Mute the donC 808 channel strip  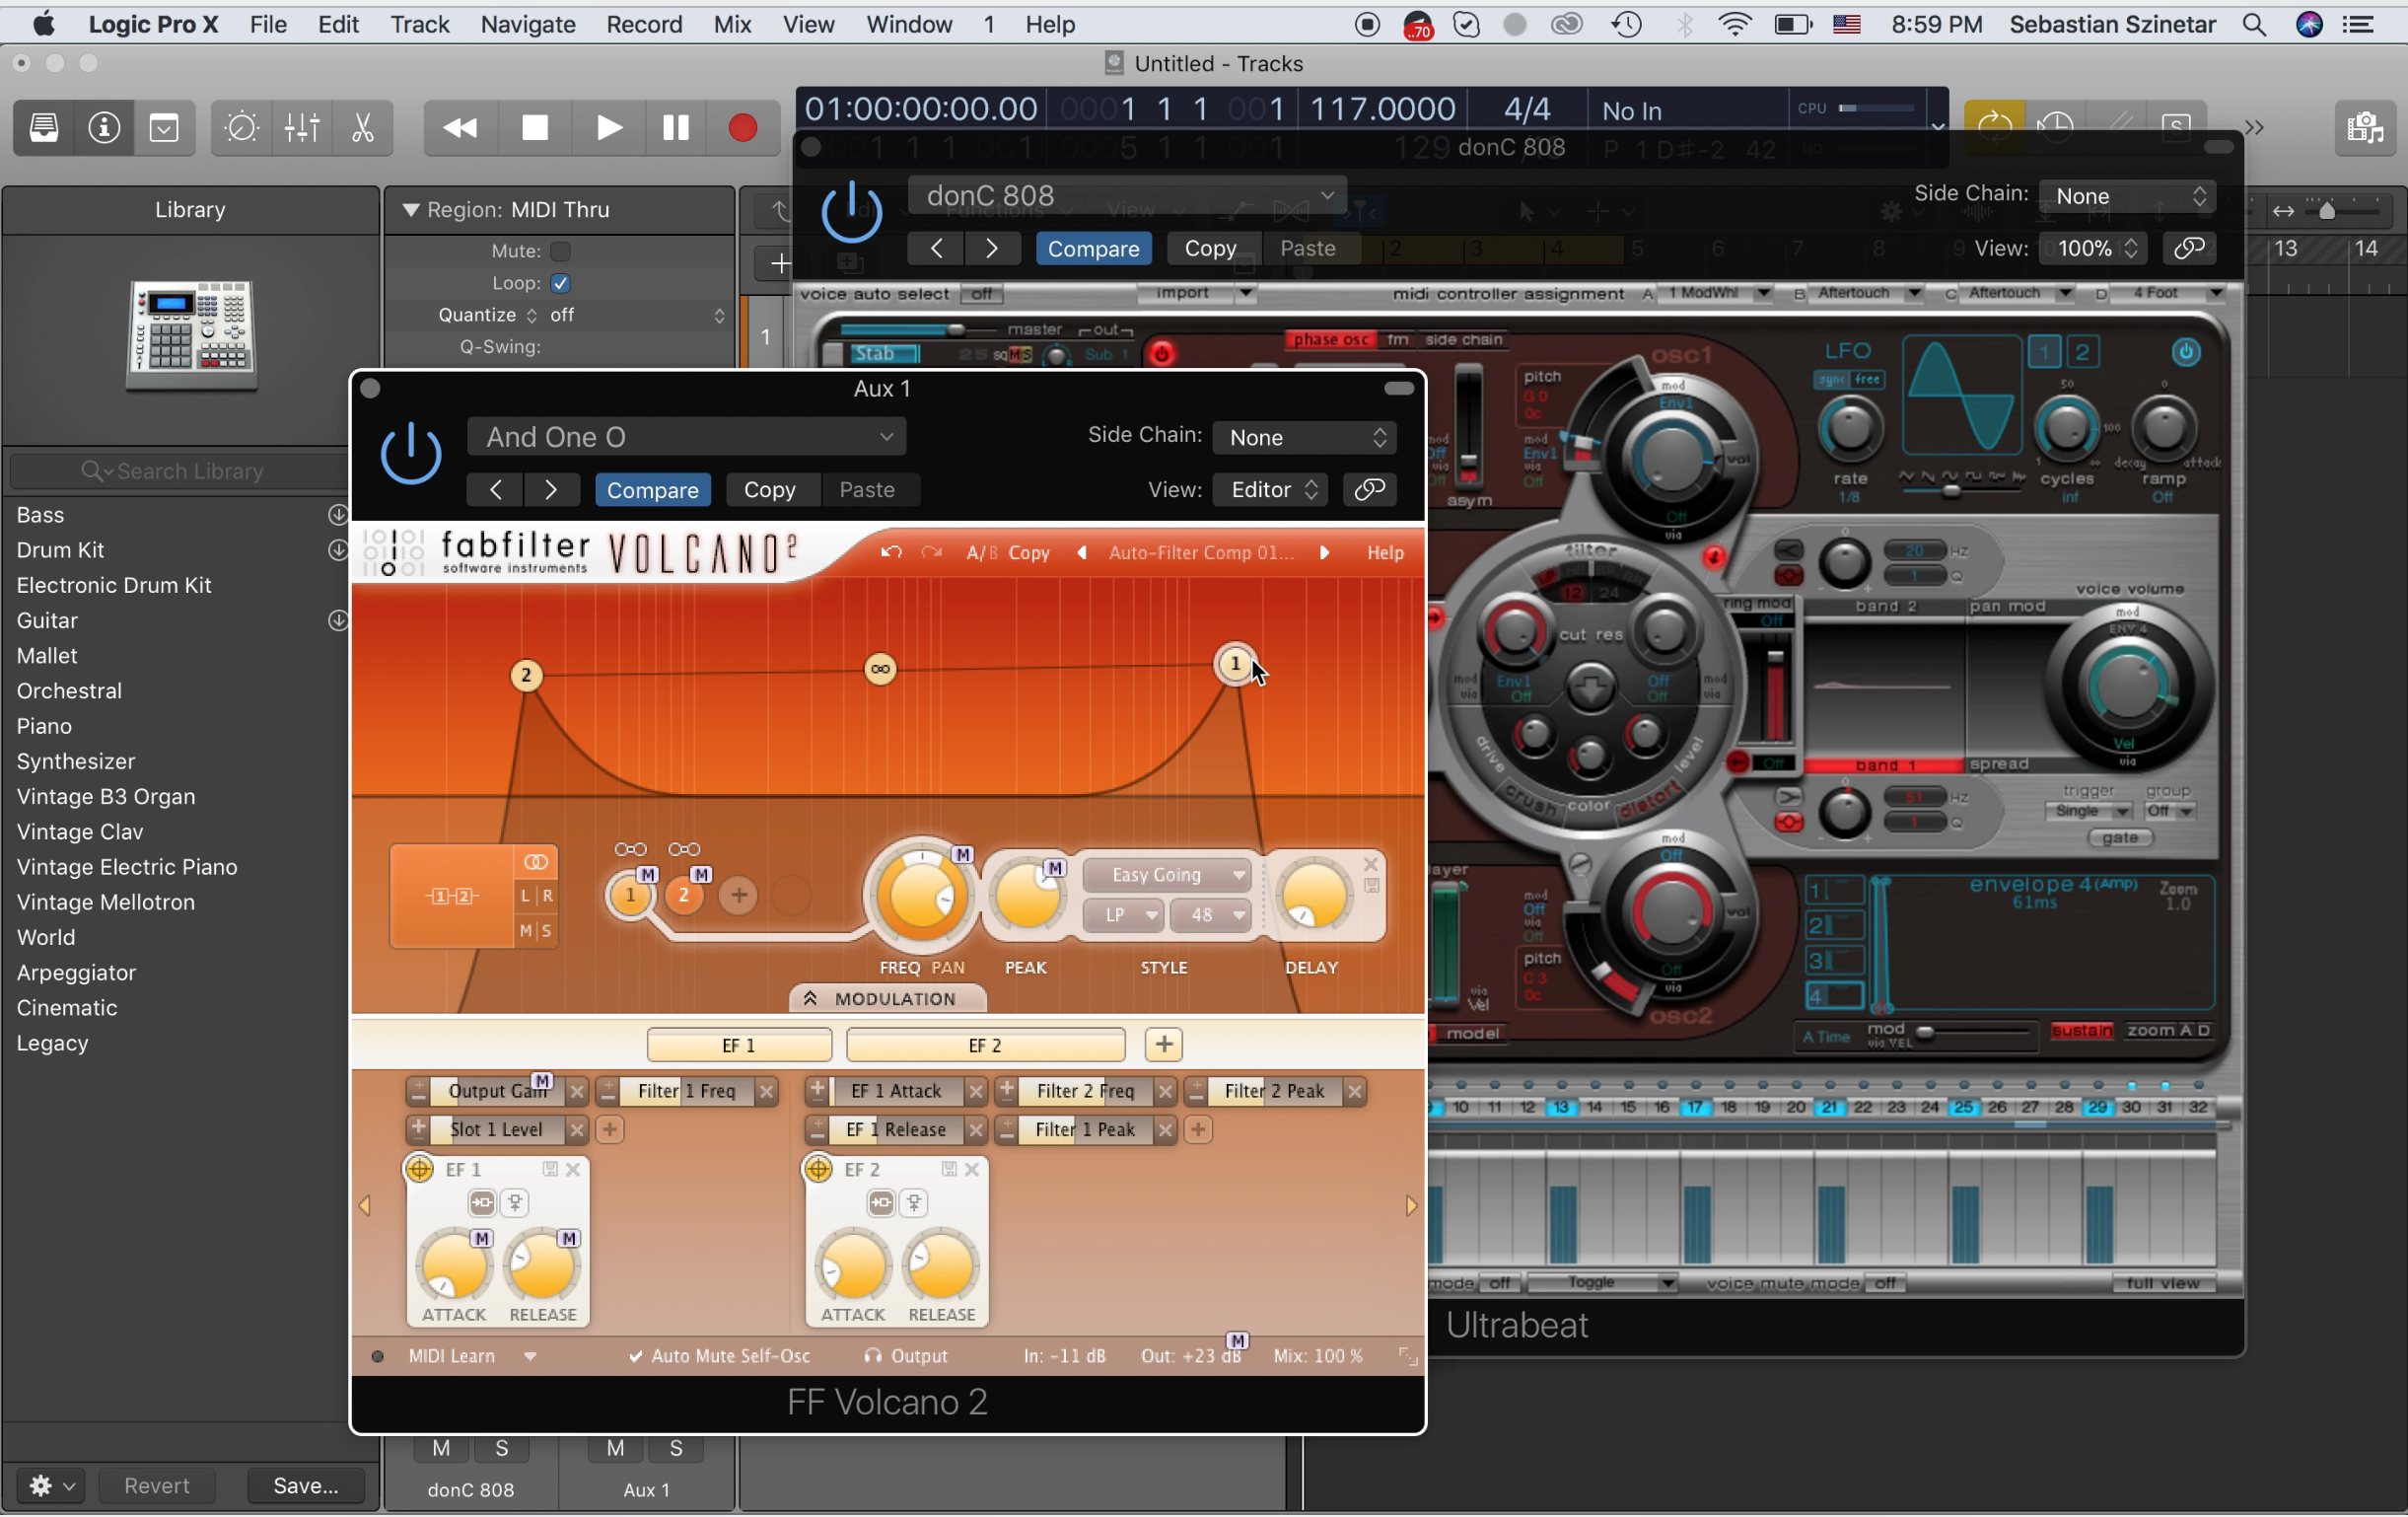pyautogui.click(x=441, y=1448)
